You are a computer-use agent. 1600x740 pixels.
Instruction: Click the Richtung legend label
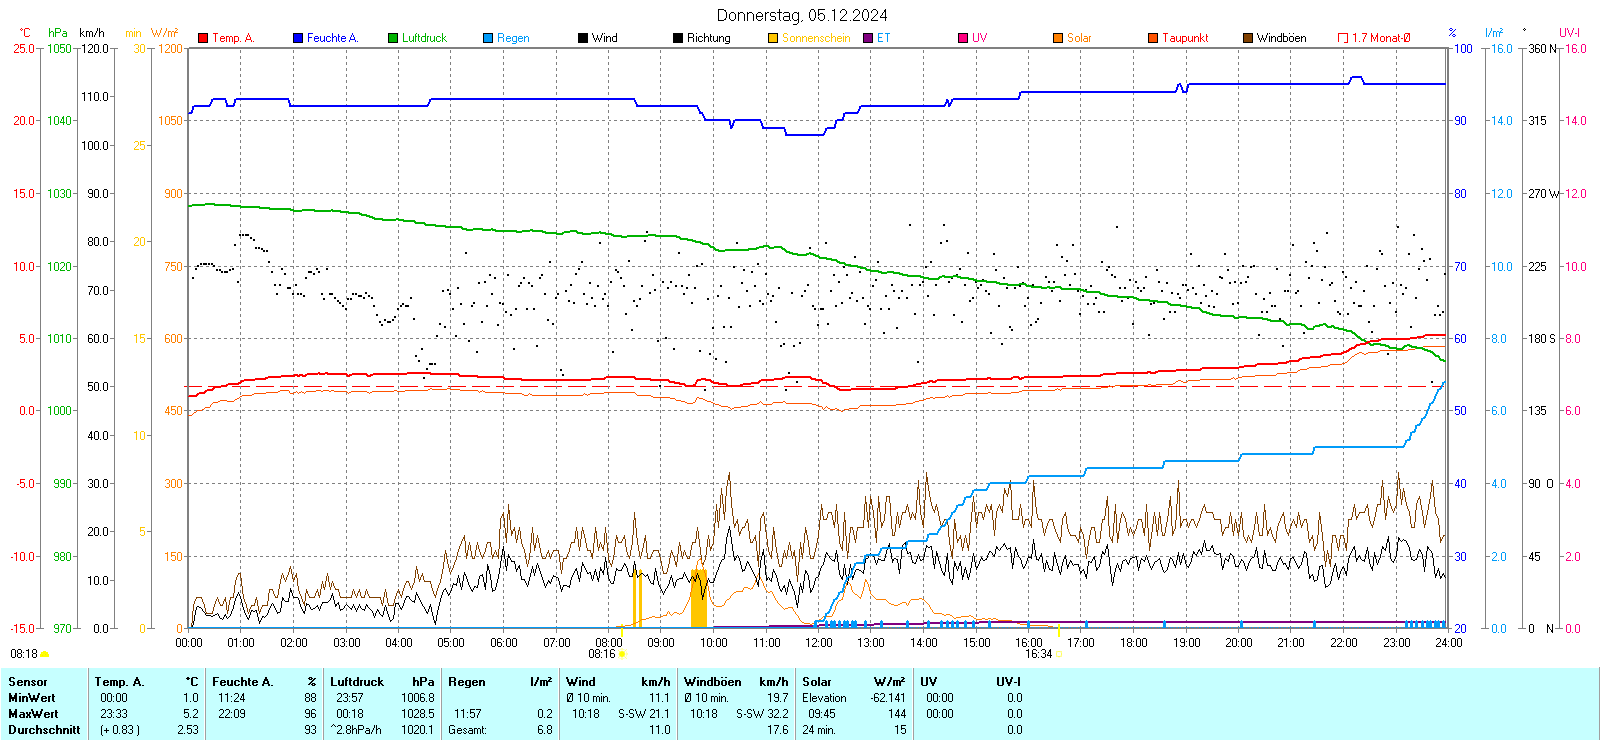click(708, 38)
